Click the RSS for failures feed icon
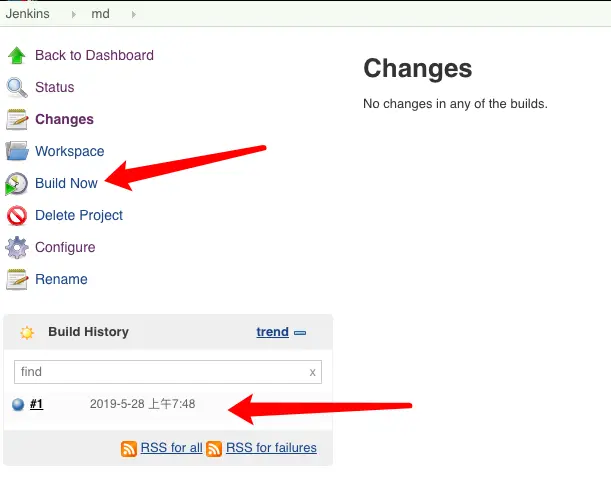Image resolution: width=611 pixels, height=490 pixels. 214,449
